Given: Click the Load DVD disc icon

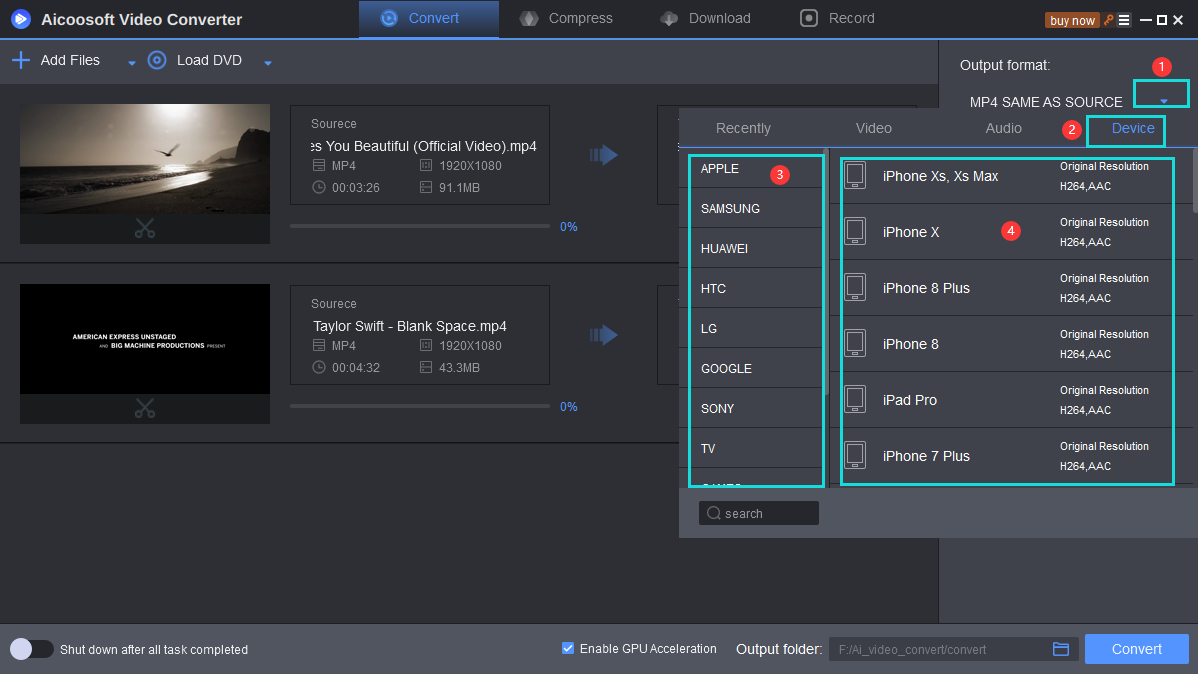Looking at the screenshot, I should pos(157,60).
